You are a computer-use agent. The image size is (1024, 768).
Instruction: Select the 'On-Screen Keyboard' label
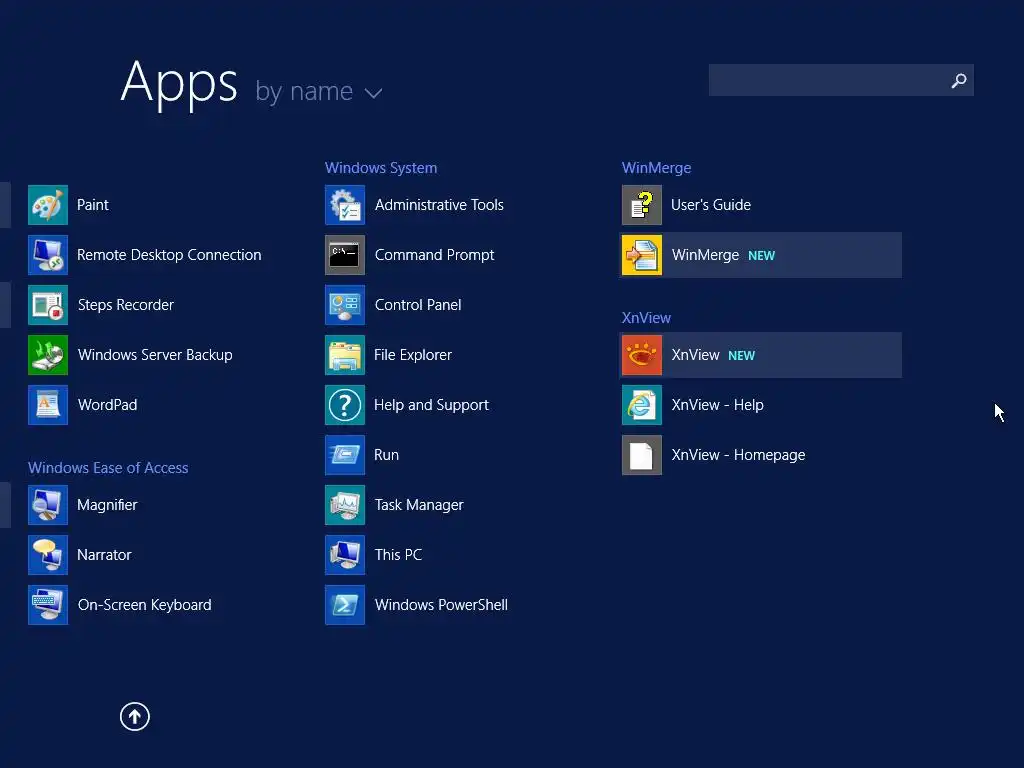[144, 605]
